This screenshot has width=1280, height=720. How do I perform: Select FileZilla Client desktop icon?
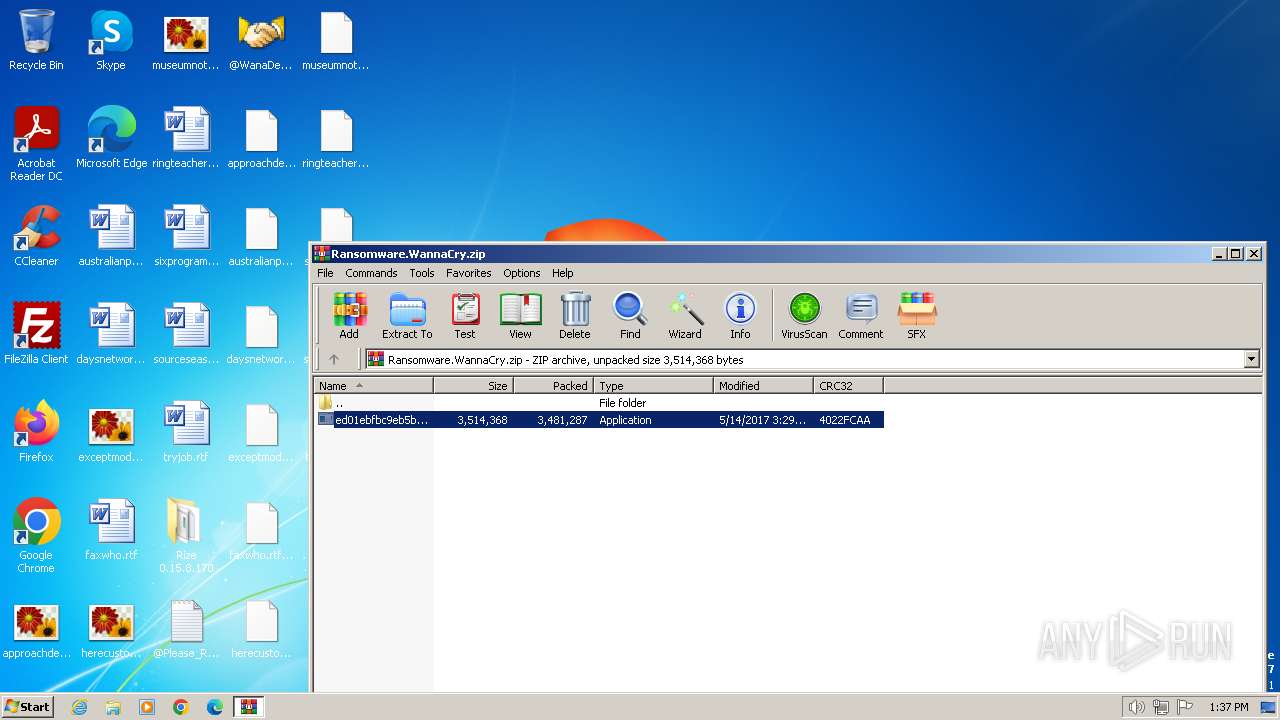(x=36, y=334)
